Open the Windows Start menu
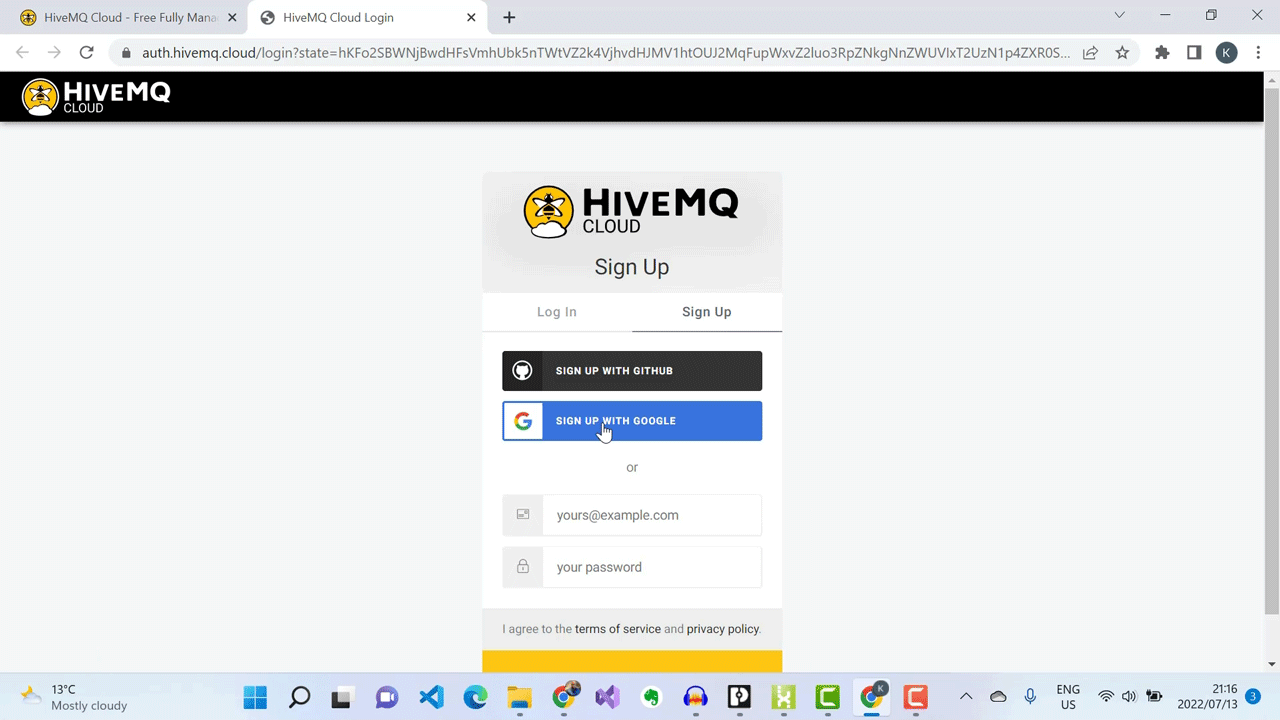 pos(255,697)
